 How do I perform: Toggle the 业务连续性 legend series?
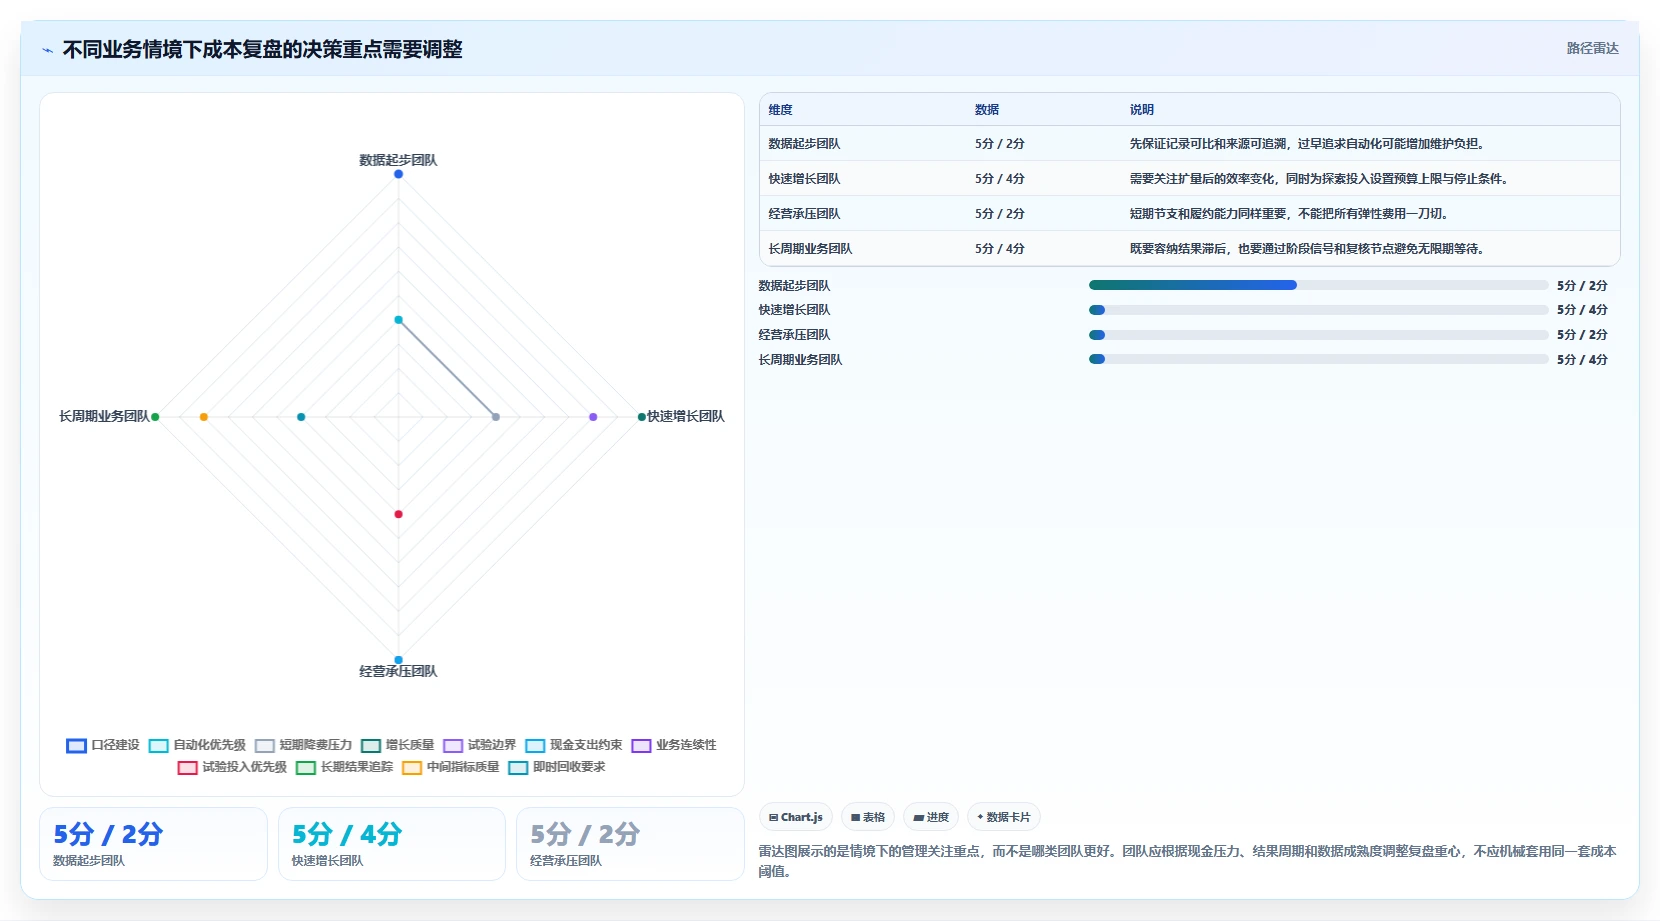point(673,745)
